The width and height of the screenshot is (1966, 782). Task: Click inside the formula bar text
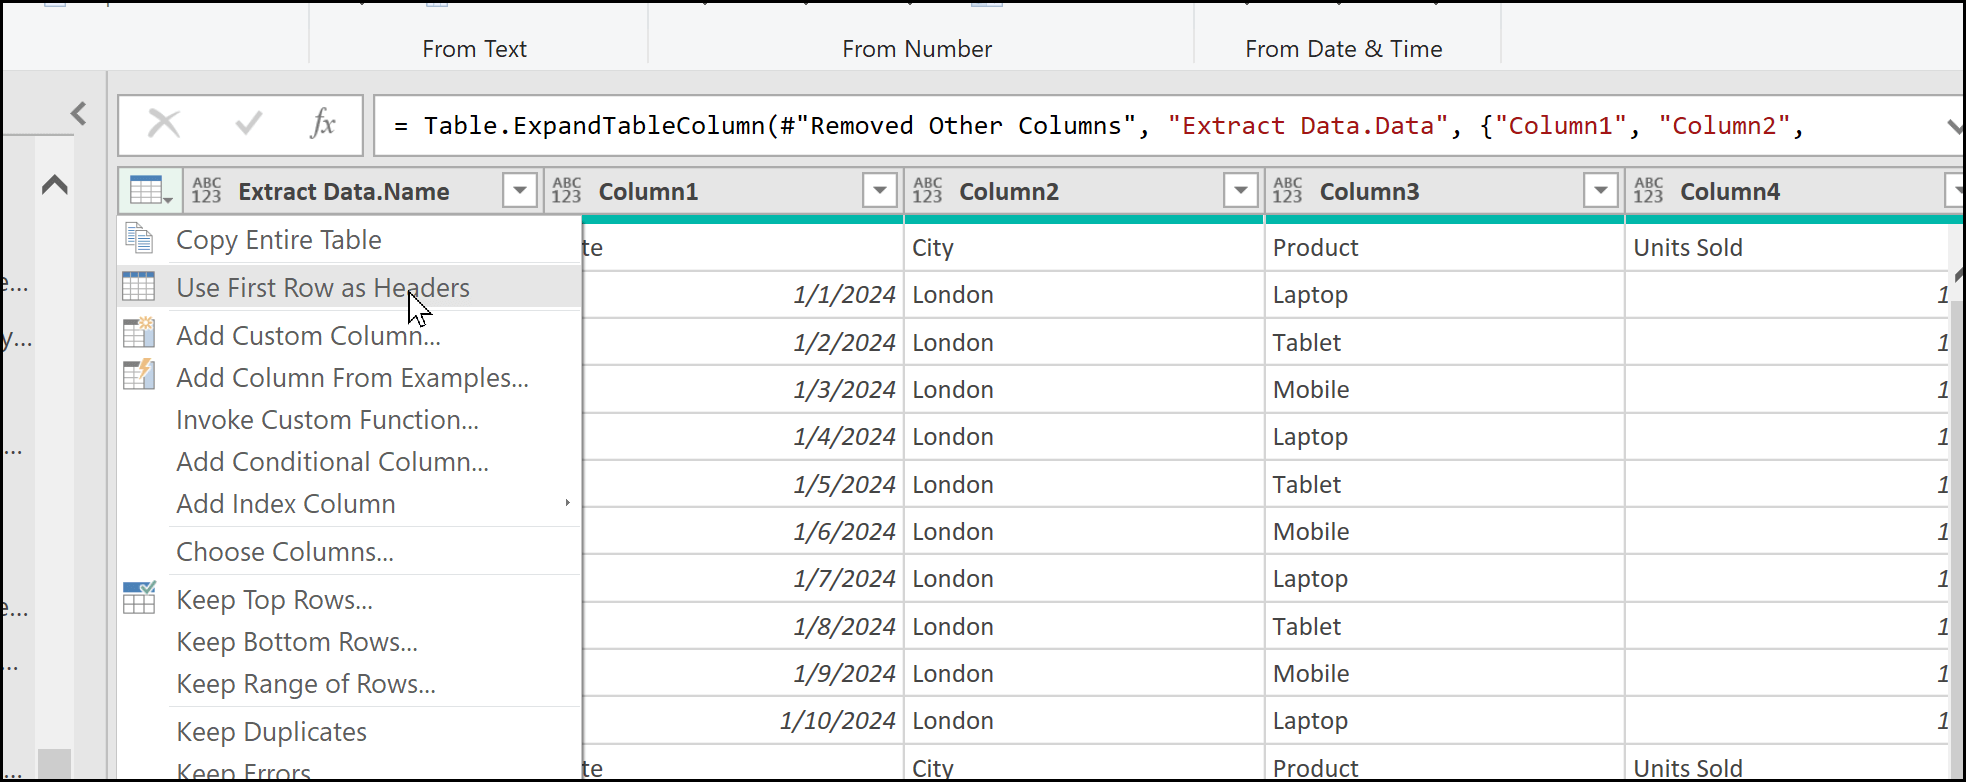click(1100, 126)
